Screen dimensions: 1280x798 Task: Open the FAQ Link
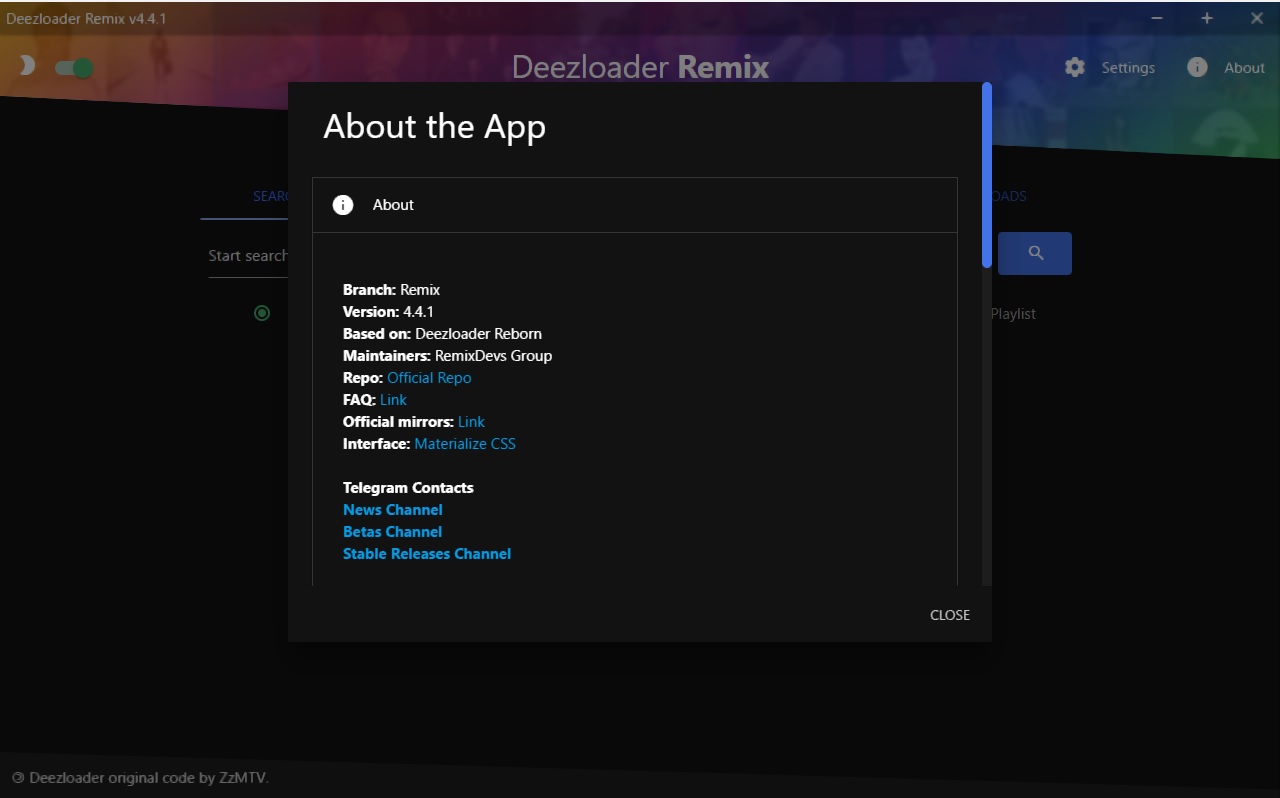[393, 400]
